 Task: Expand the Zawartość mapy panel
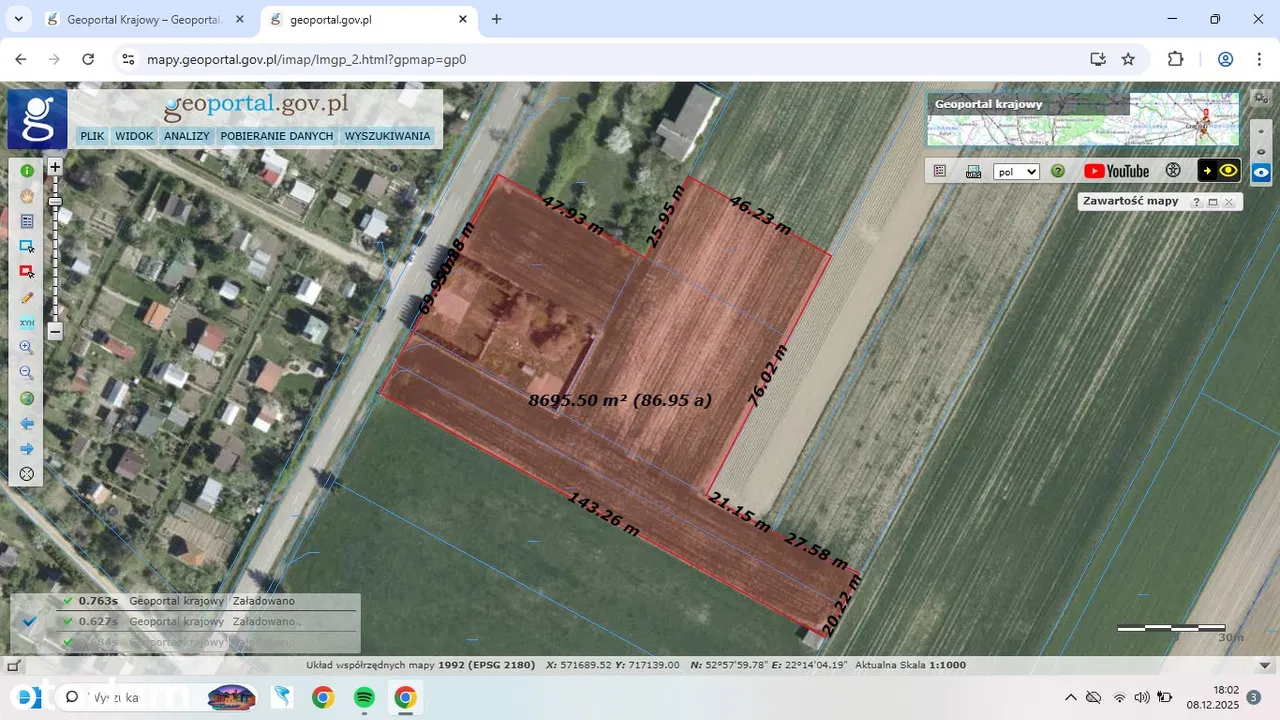(x=1212, y=202)
